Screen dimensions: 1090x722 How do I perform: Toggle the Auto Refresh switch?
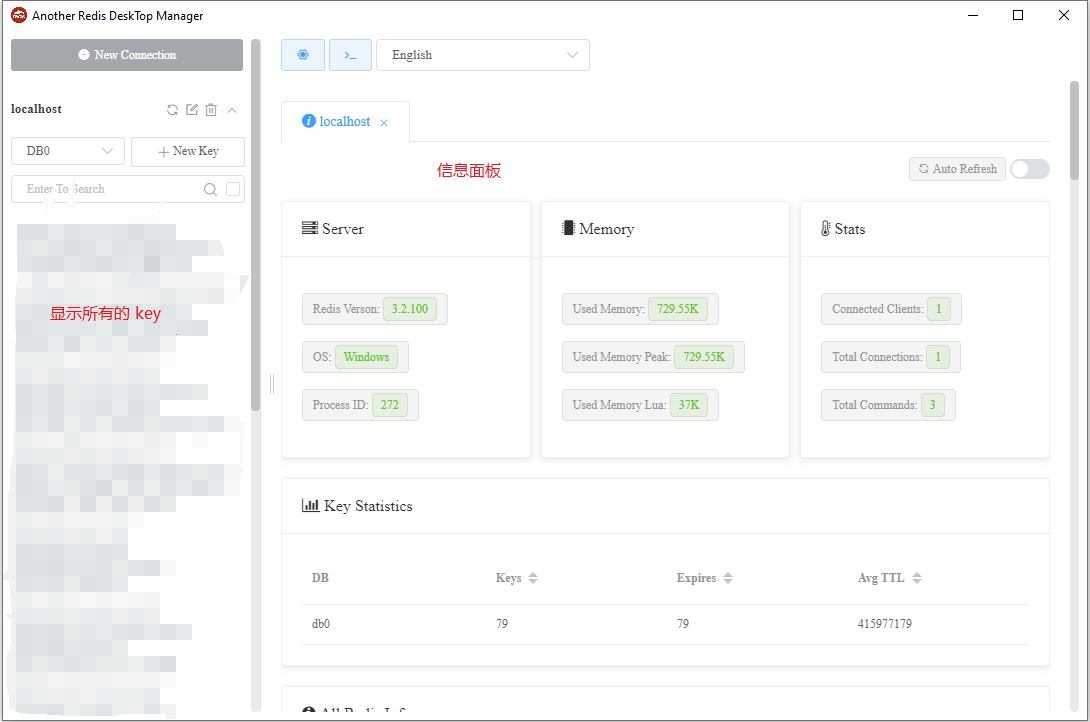click(1030, 169)
